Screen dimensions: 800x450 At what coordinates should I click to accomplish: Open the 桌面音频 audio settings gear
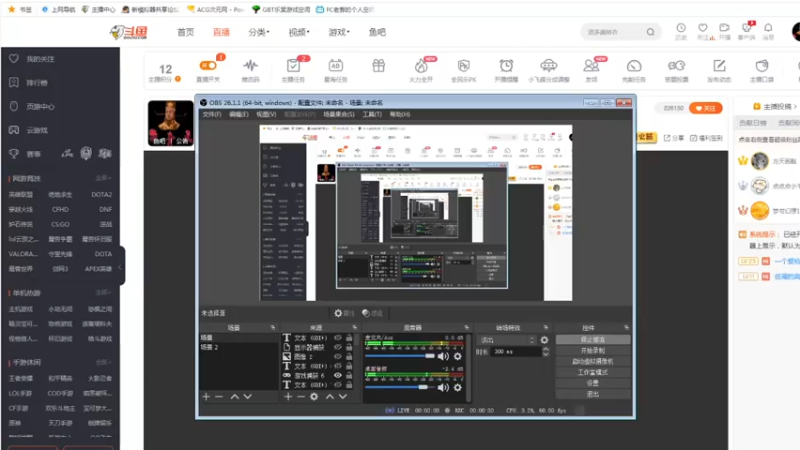click(x=458, y=387)
